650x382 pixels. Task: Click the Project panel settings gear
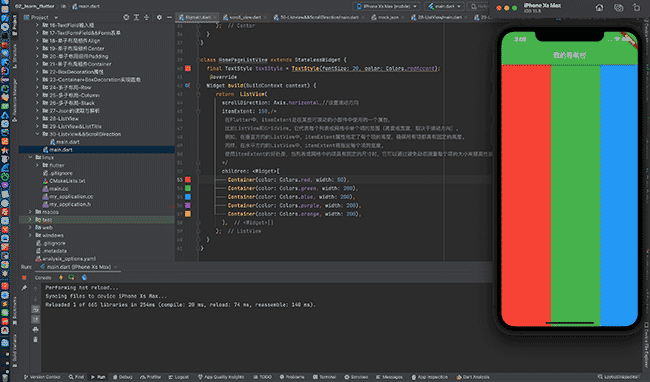tap(159, 17)
